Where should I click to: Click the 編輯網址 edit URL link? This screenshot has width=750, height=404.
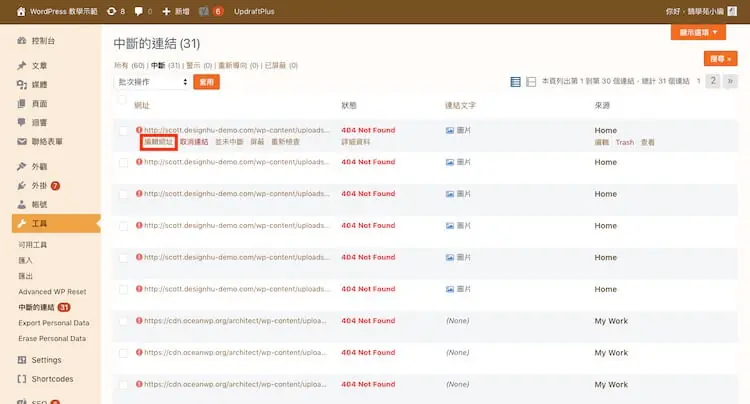tap(158, 142)
